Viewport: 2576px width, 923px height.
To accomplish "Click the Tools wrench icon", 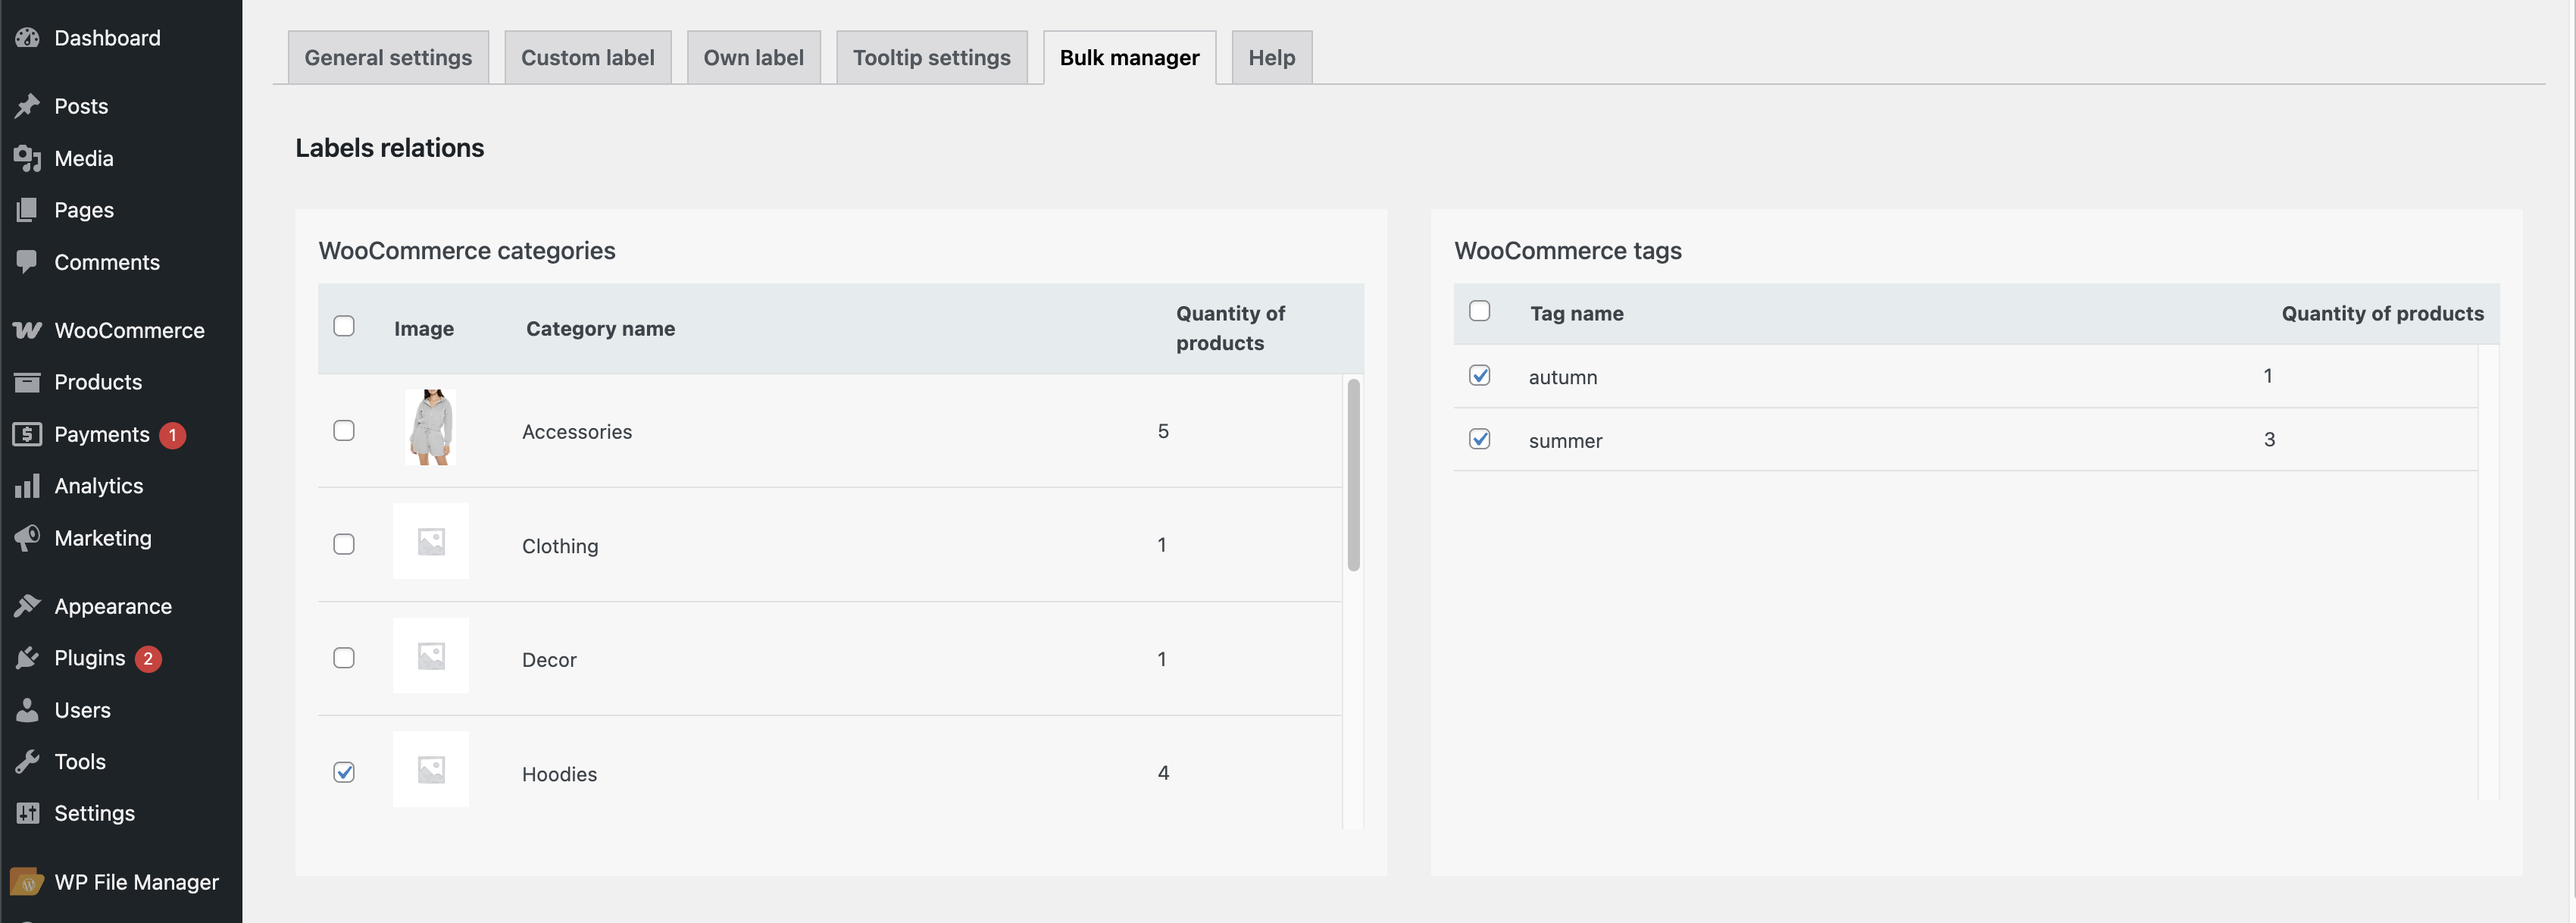I will [27, 762].
